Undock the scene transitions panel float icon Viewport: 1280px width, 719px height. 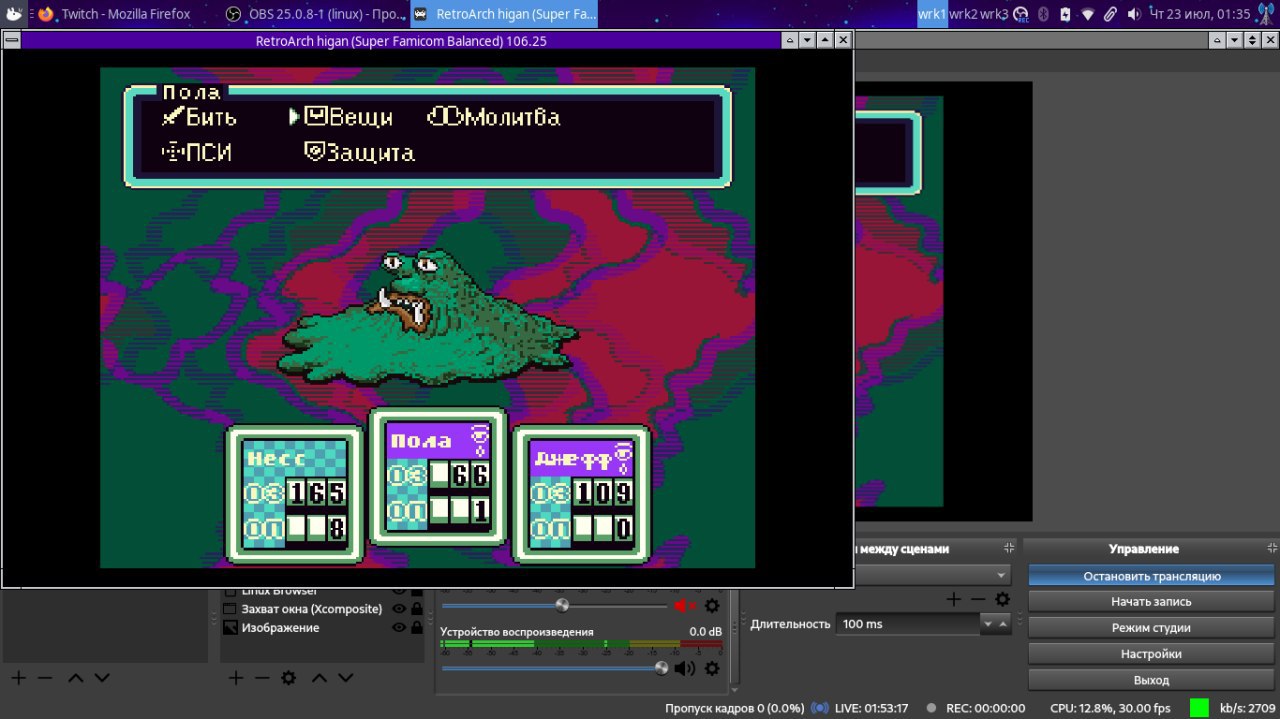1009,548
